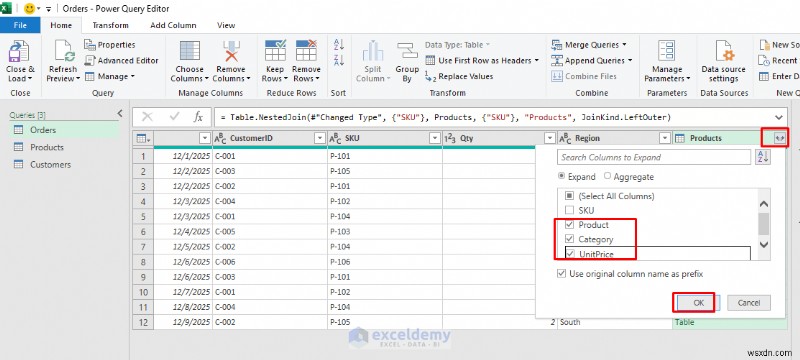800x360 pixels.
Task: Open the Region column filter dropdown
Action: [x=664, y=138]
